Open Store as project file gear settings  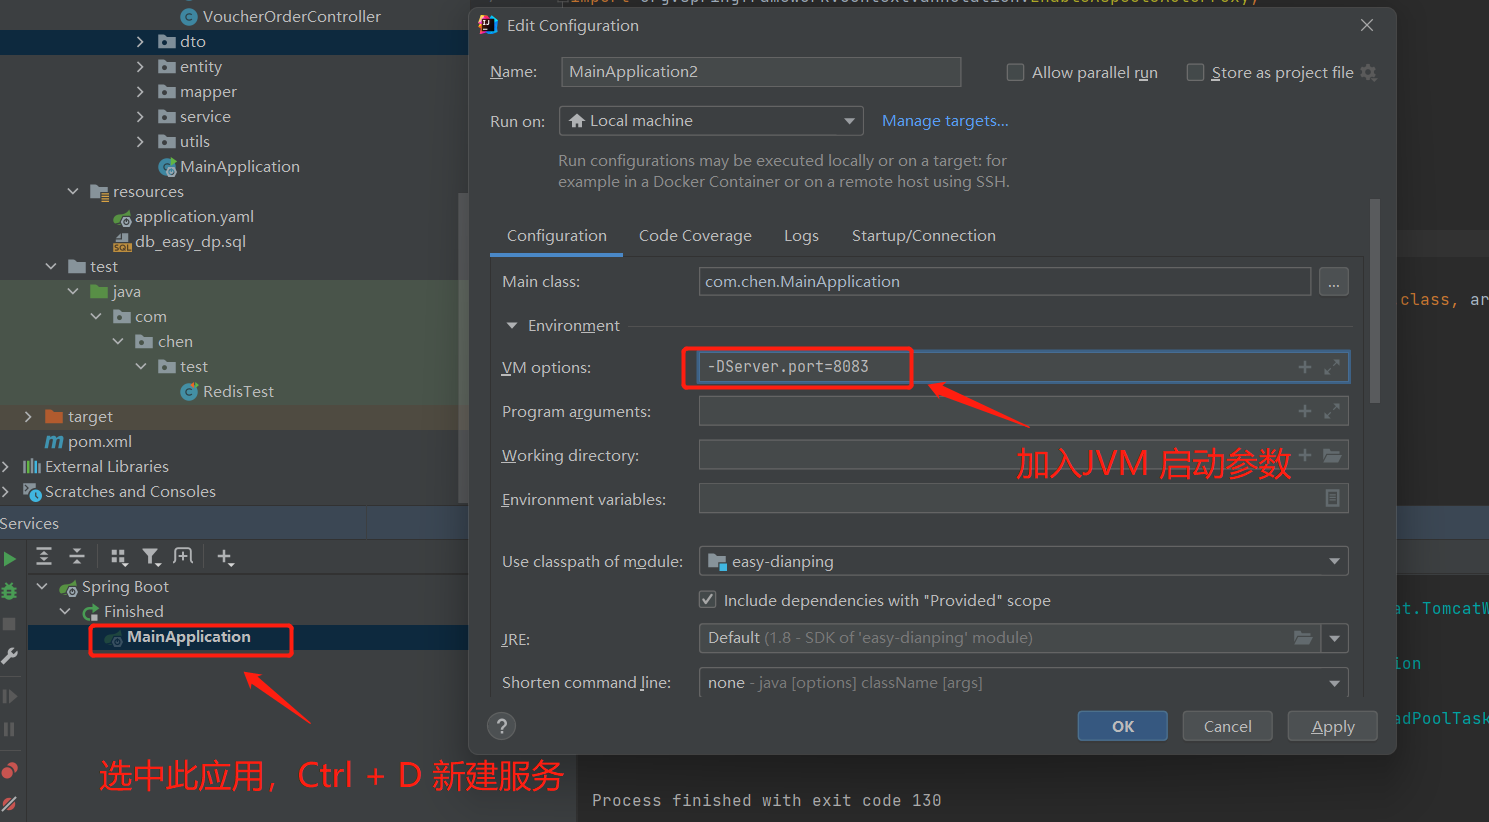point(1369,73)
